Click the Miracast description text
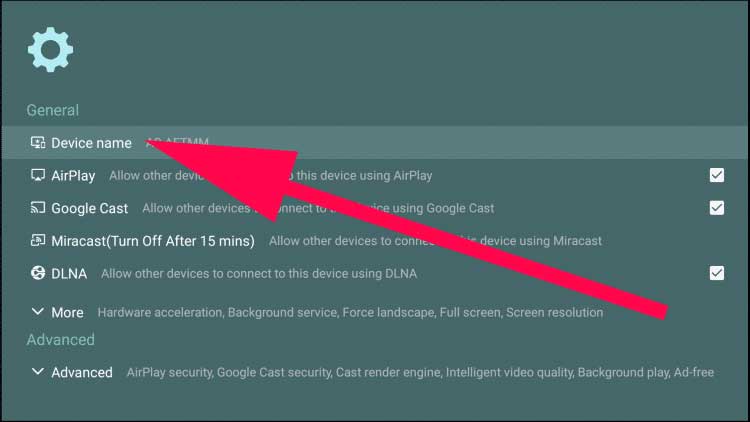Viewport: 750px width, 422px height. (435, 241)
